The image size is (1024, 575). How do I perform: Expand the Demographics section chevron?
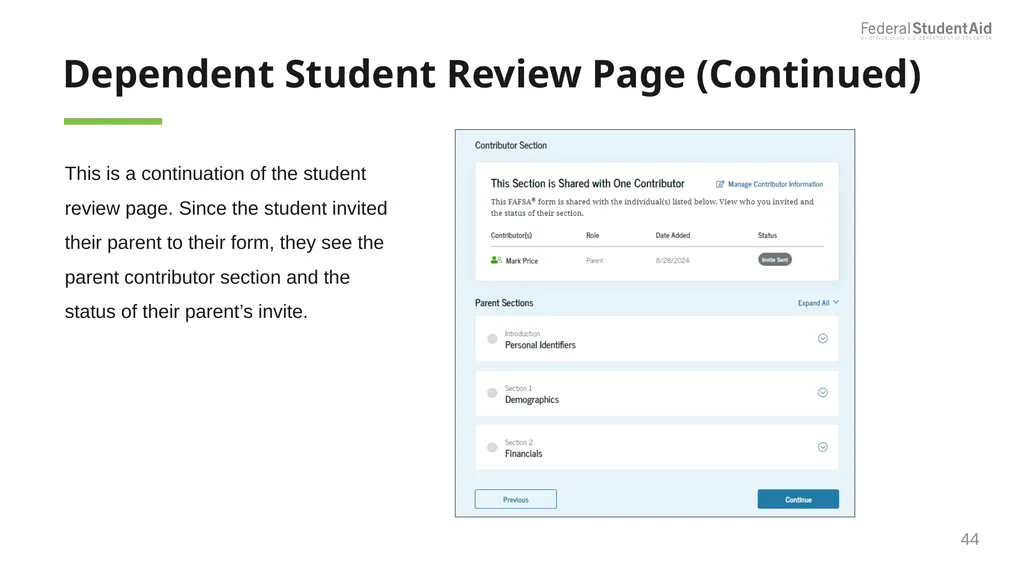[x=823, y=393]
